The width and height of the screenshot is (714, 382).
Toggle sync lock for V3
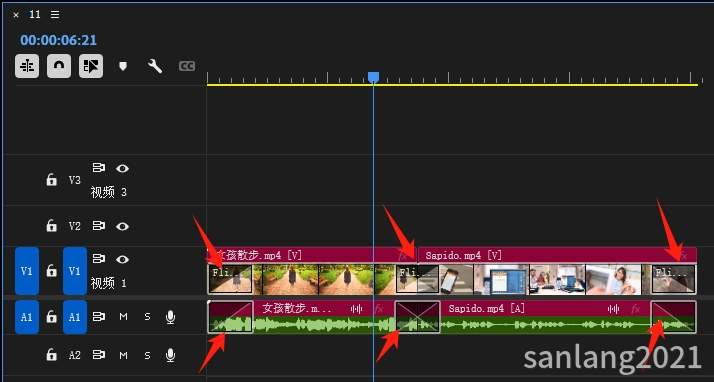pos(99,168)
